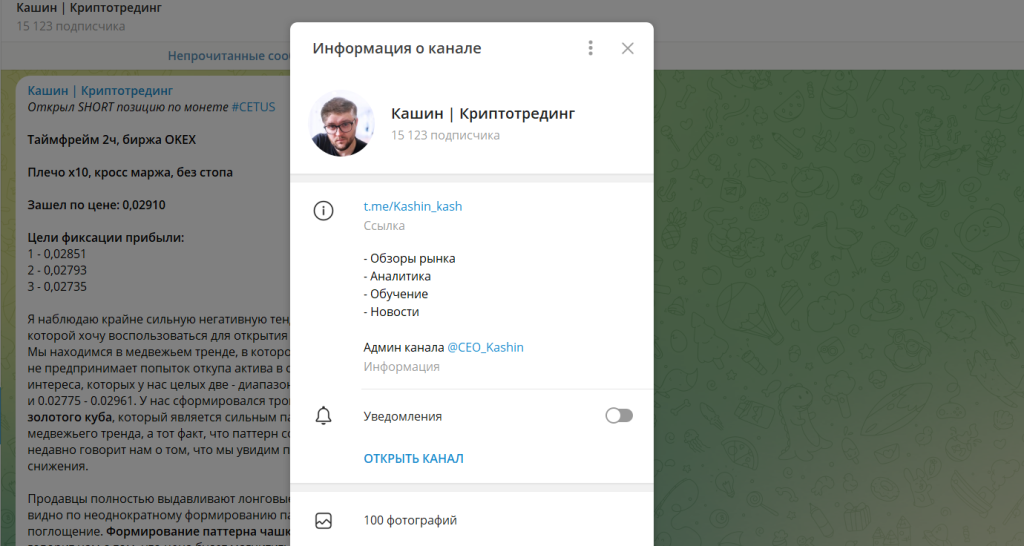
Task: Click the Непрочитанные сообщения unread bar
Action: pos(229,56)
